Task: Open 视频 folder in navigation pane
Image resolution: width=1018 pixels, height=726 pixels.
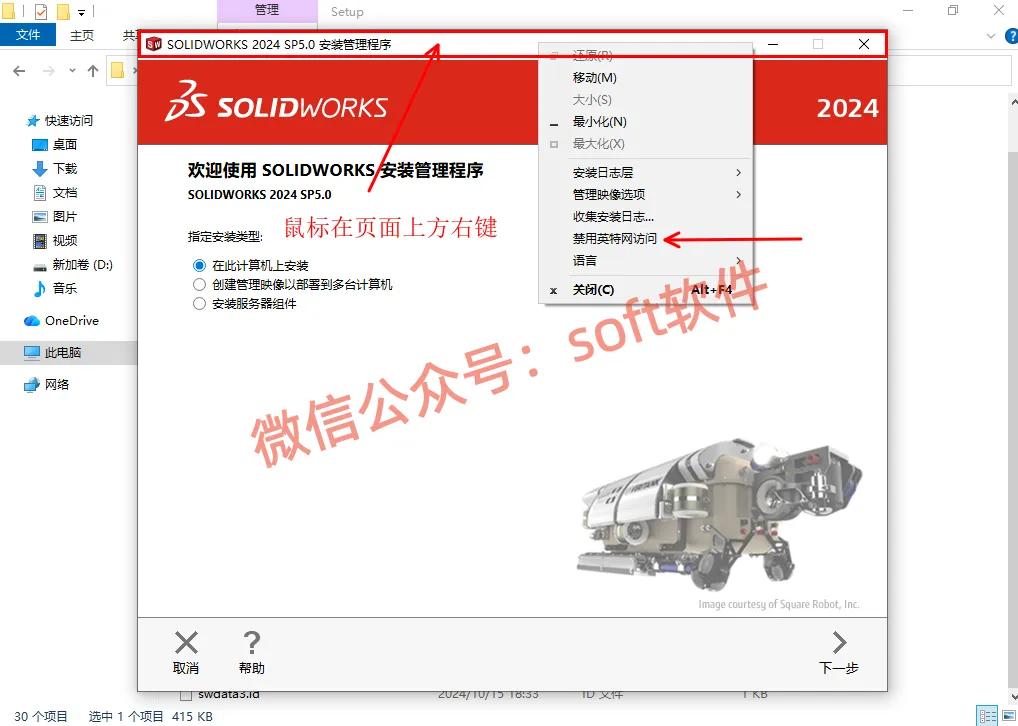Action: click(64, 240)
